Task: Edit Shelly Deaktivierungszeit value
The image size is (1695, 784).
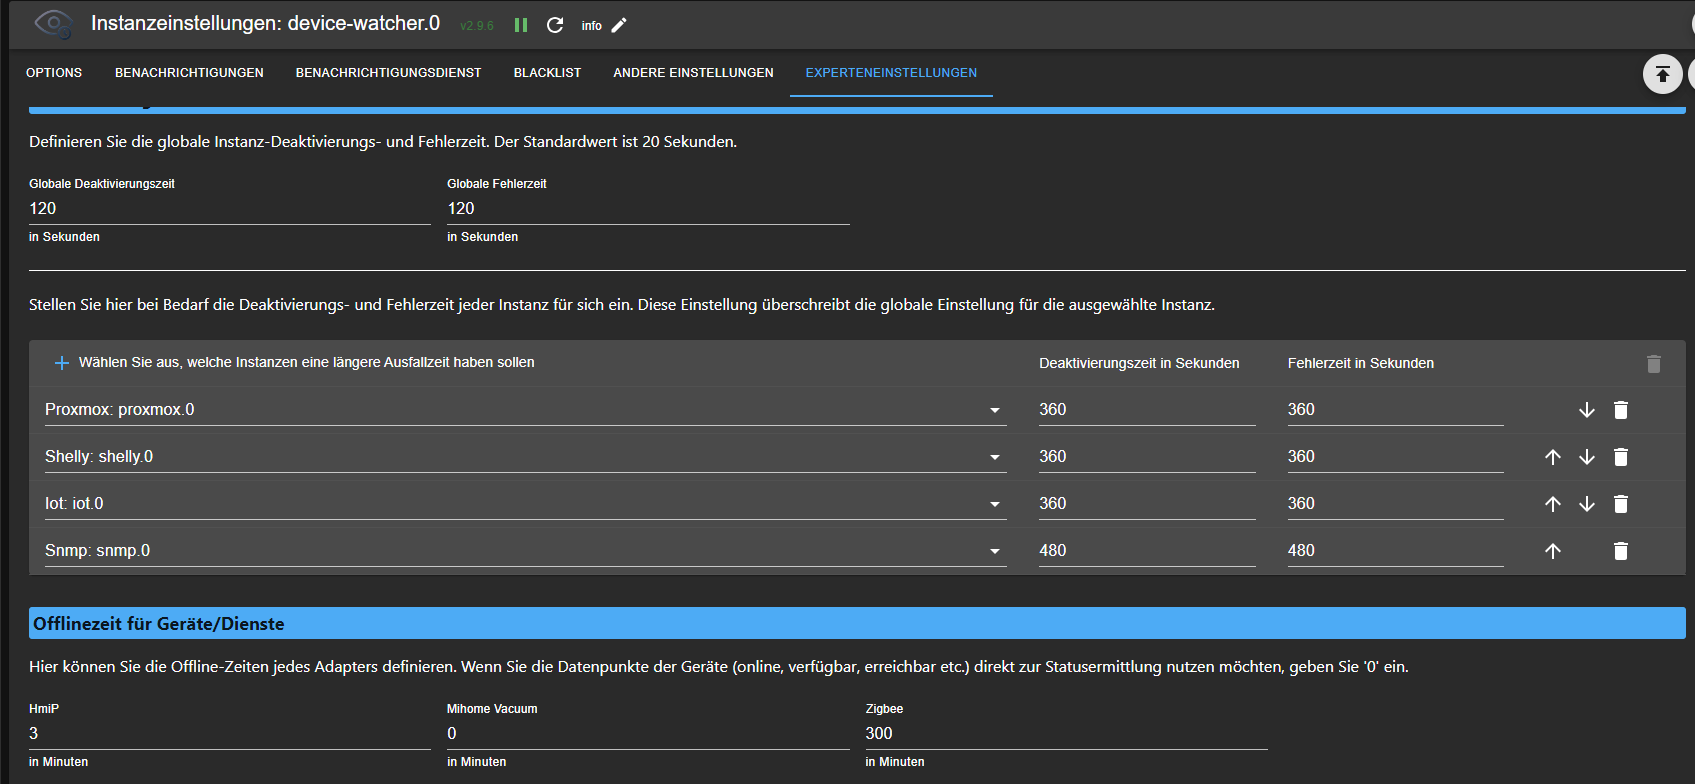Action: [x=1147, y=457]
